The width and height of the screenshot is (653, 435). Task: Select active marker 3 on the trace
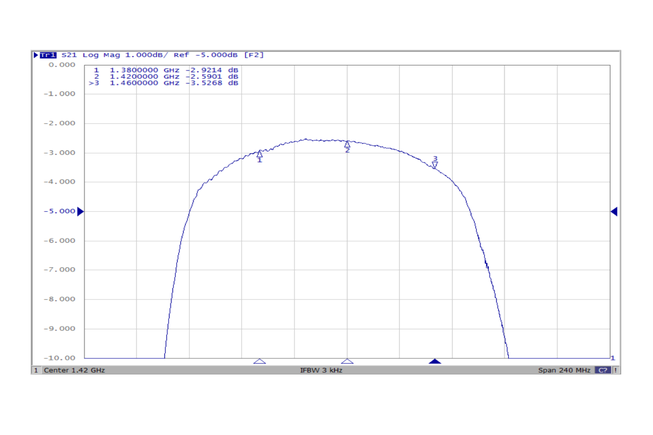[435, 162]
